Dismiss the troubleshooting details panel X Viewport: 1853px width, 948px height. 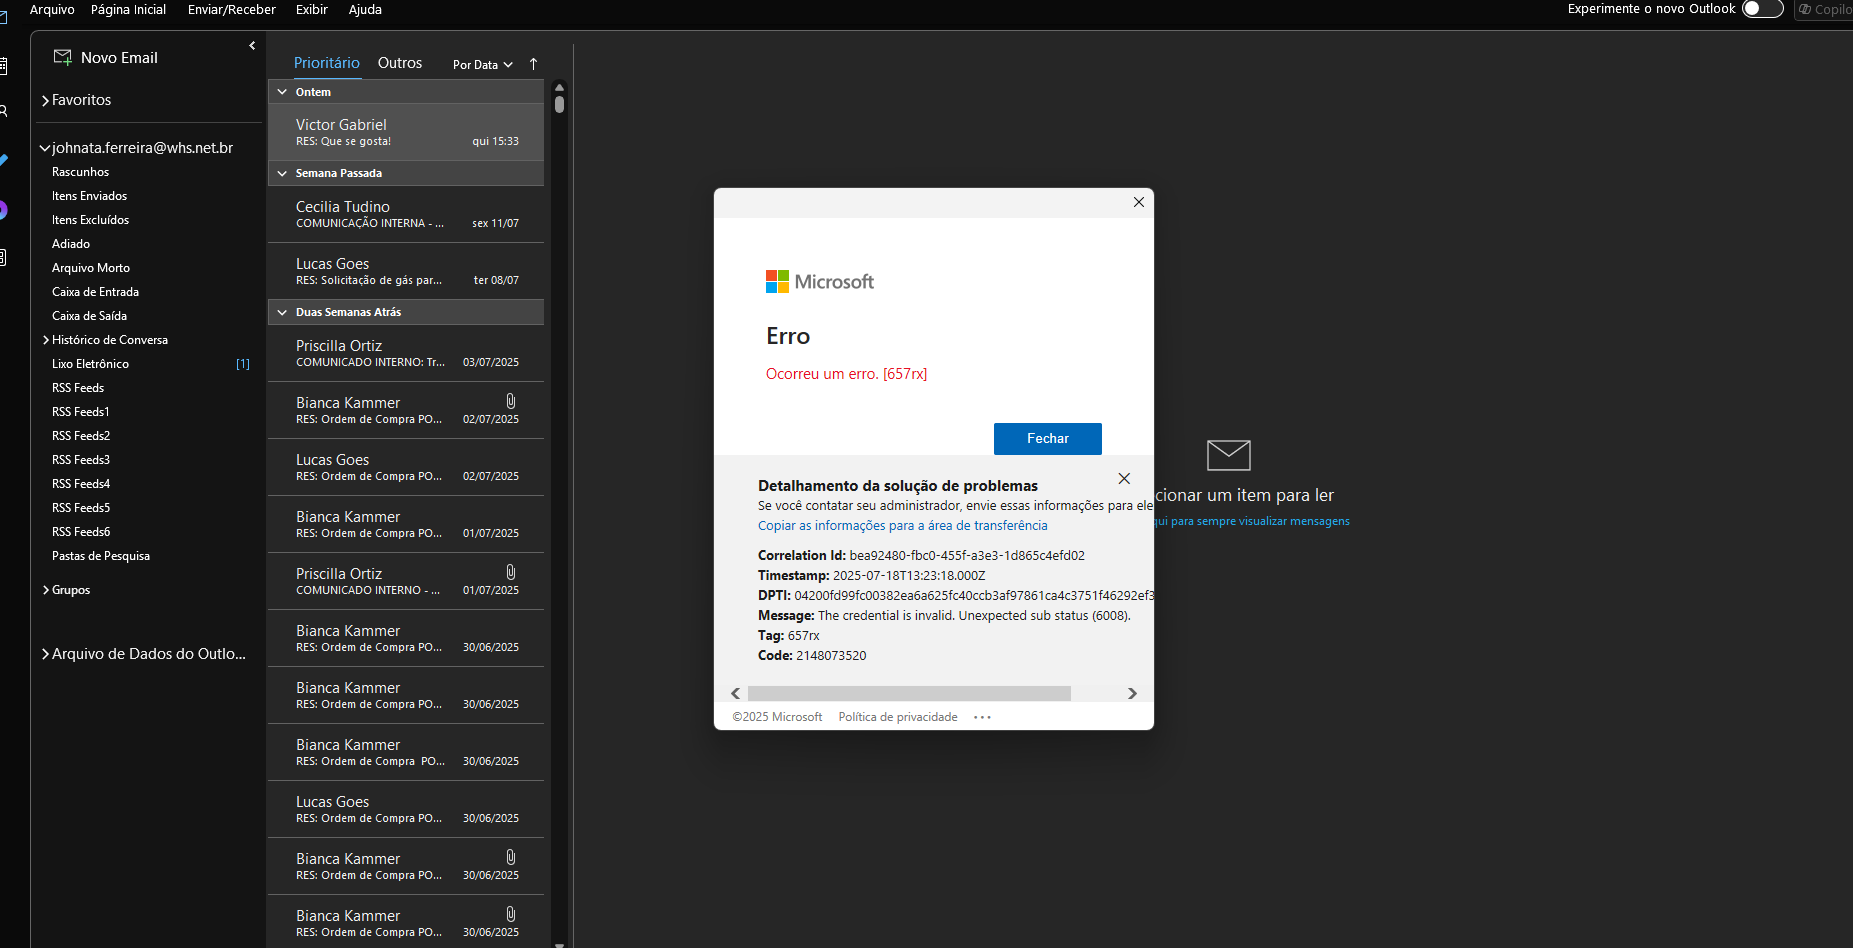pos(1124,479)
